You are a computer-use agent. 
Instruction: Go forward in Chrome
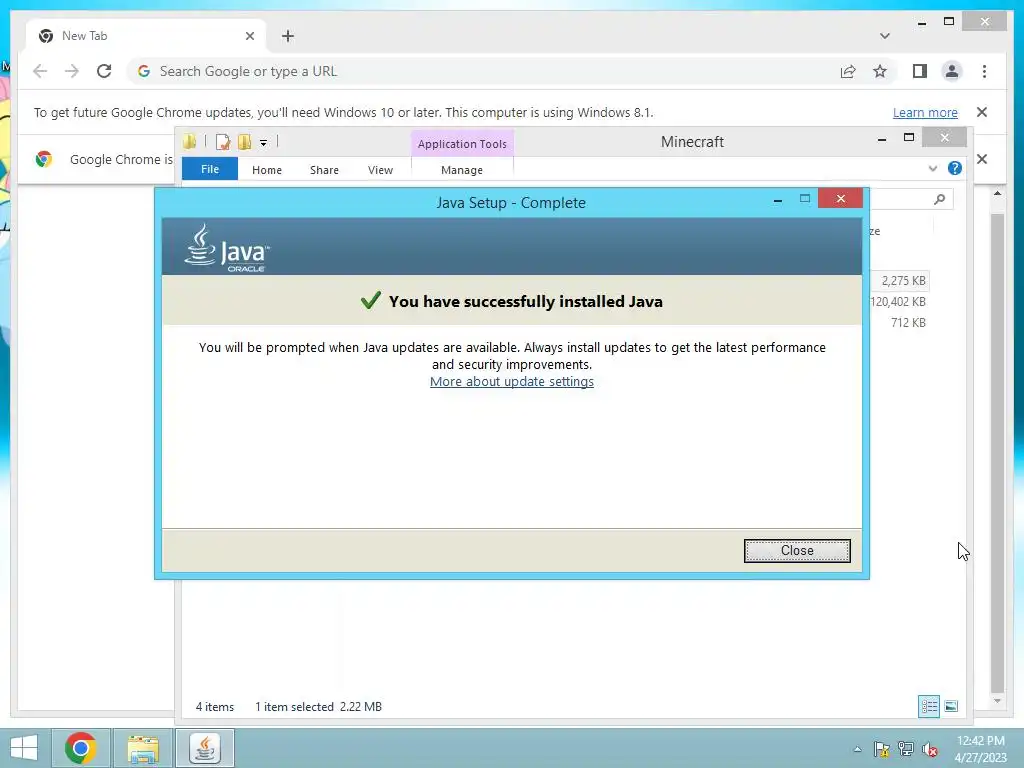(x=72, y=71)
